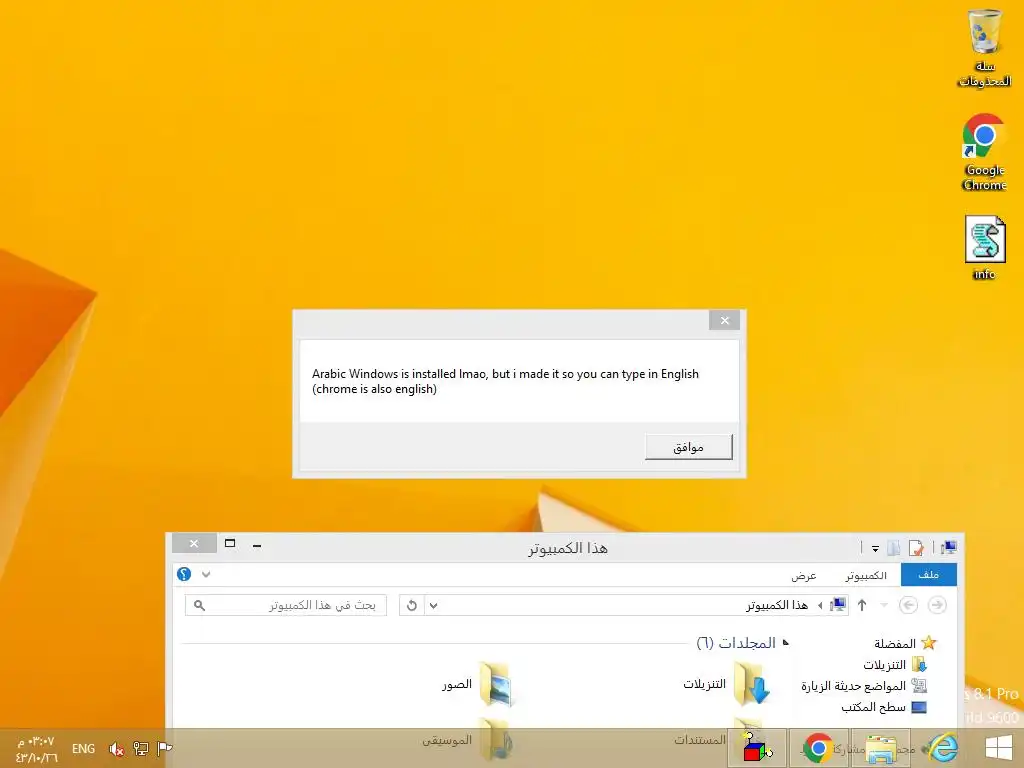The width and height of the screenshot is (1024, 768).
Task: Switch to the عرض ribbon tab
Action: [803, 575]
